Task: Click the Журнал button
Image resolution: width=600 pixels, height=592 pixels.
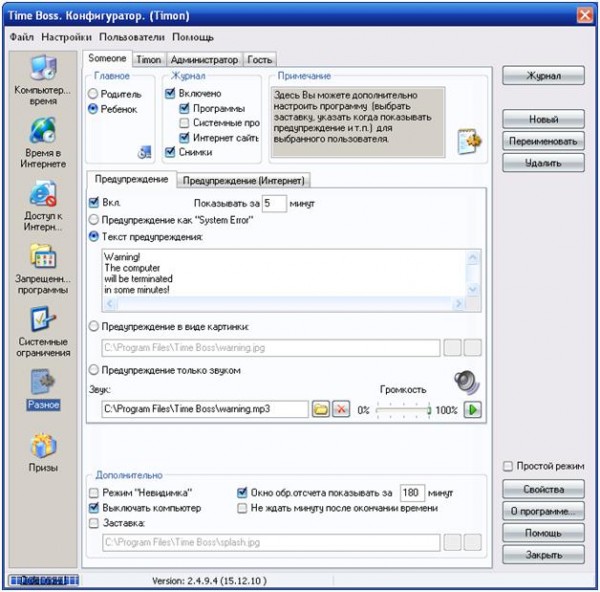Action: 543,76
